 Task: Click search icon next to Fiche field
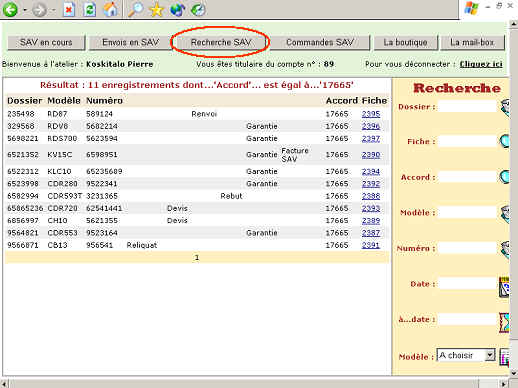coord(505,141)
